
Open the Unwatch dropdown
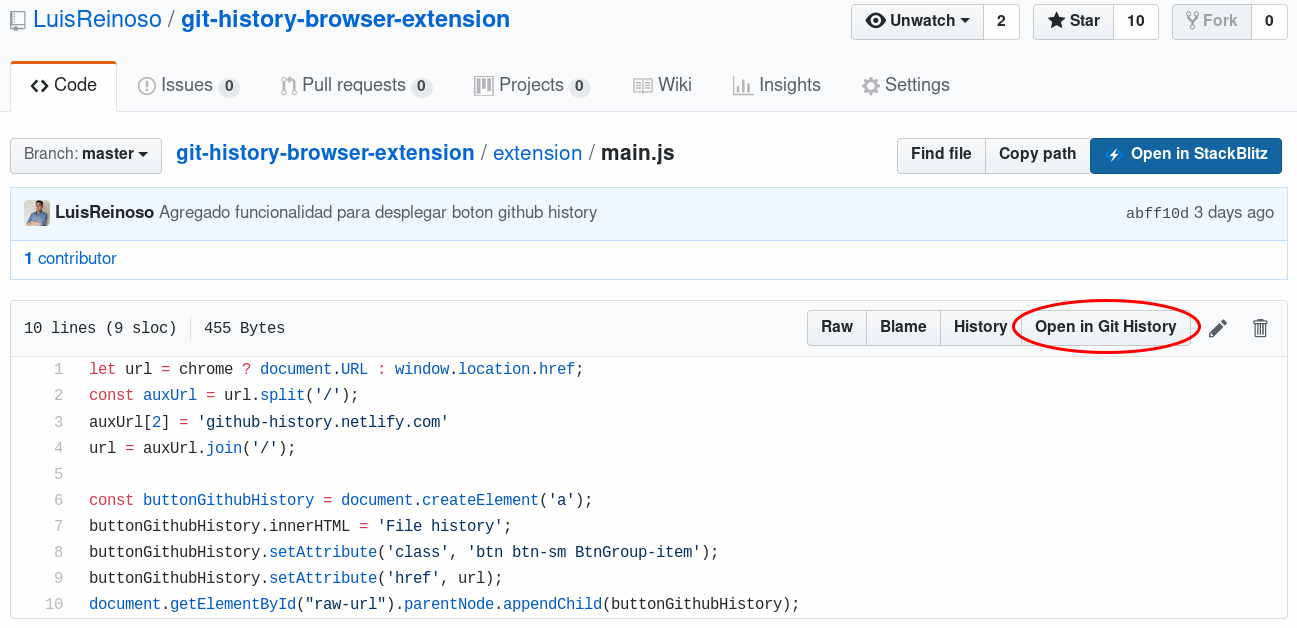pos(917,21)
